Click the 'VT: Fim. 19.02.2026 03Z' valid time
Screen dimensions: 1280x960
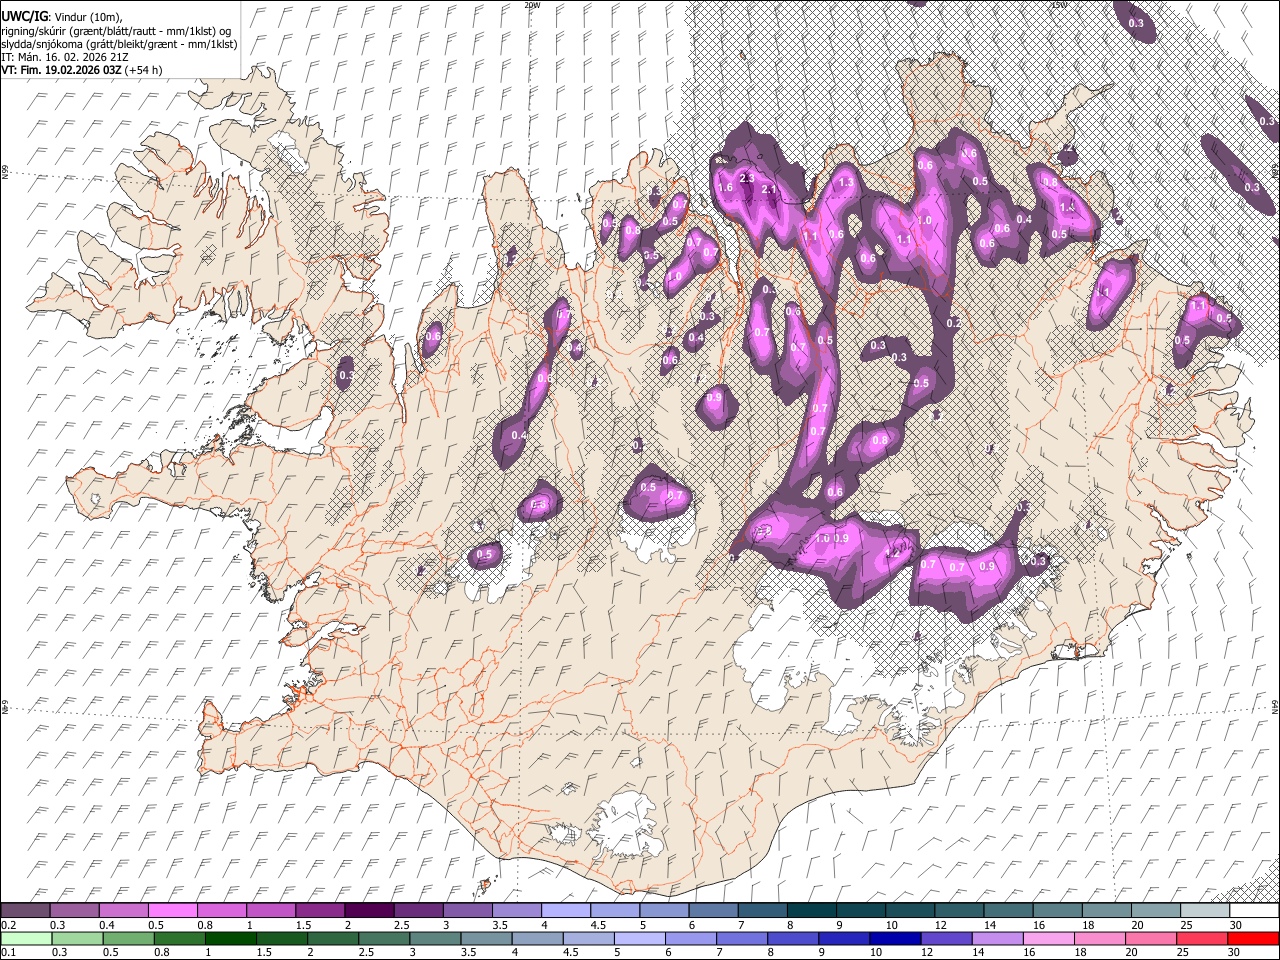(61, 70)
